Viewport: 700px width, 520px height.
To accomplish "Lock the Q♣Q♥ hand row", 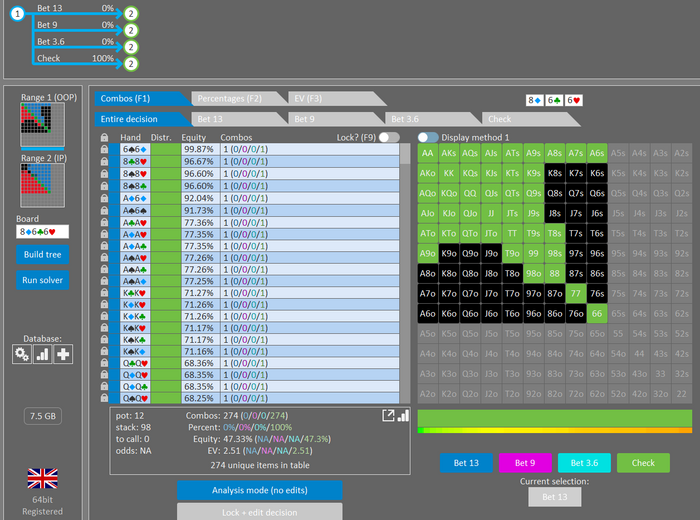I will pos(104,363).
